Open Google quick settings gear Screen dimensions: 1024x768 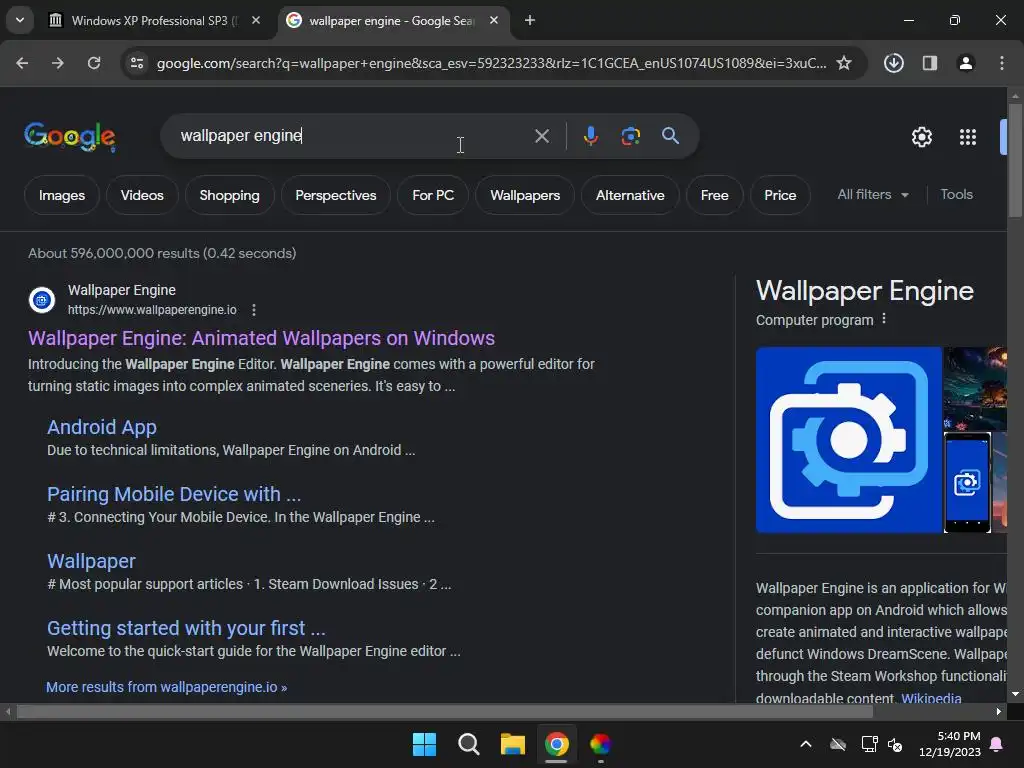point(921,136)
